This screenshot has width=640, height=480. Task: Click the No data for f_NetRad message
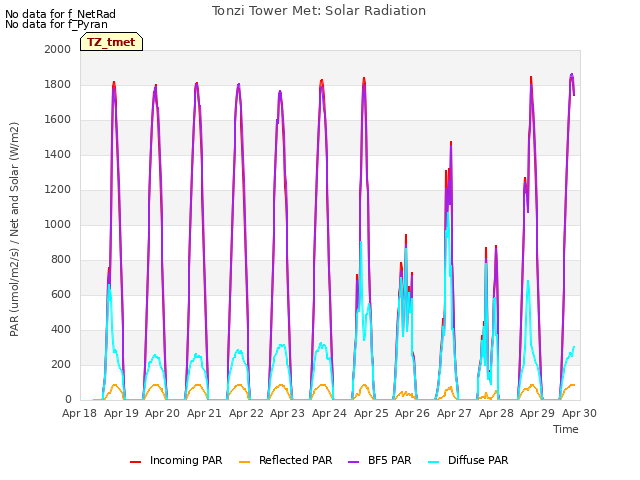click(60, 14)
